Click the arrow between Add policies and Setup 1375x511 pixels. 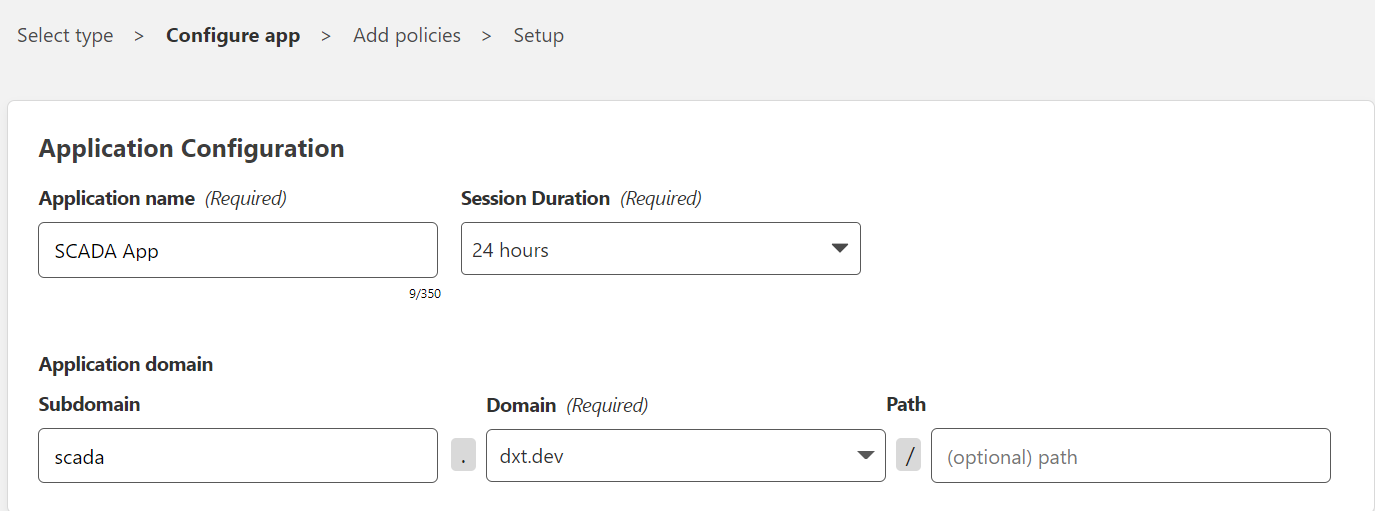click(487, 35)
